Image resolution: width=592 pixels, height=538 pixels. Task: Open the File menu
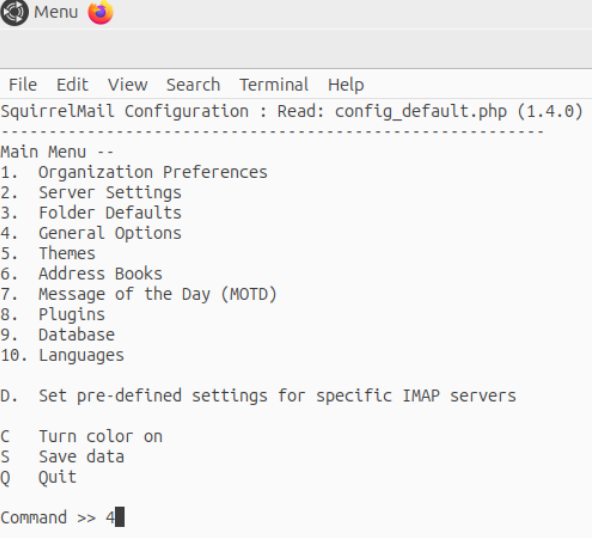coord(23,85)
